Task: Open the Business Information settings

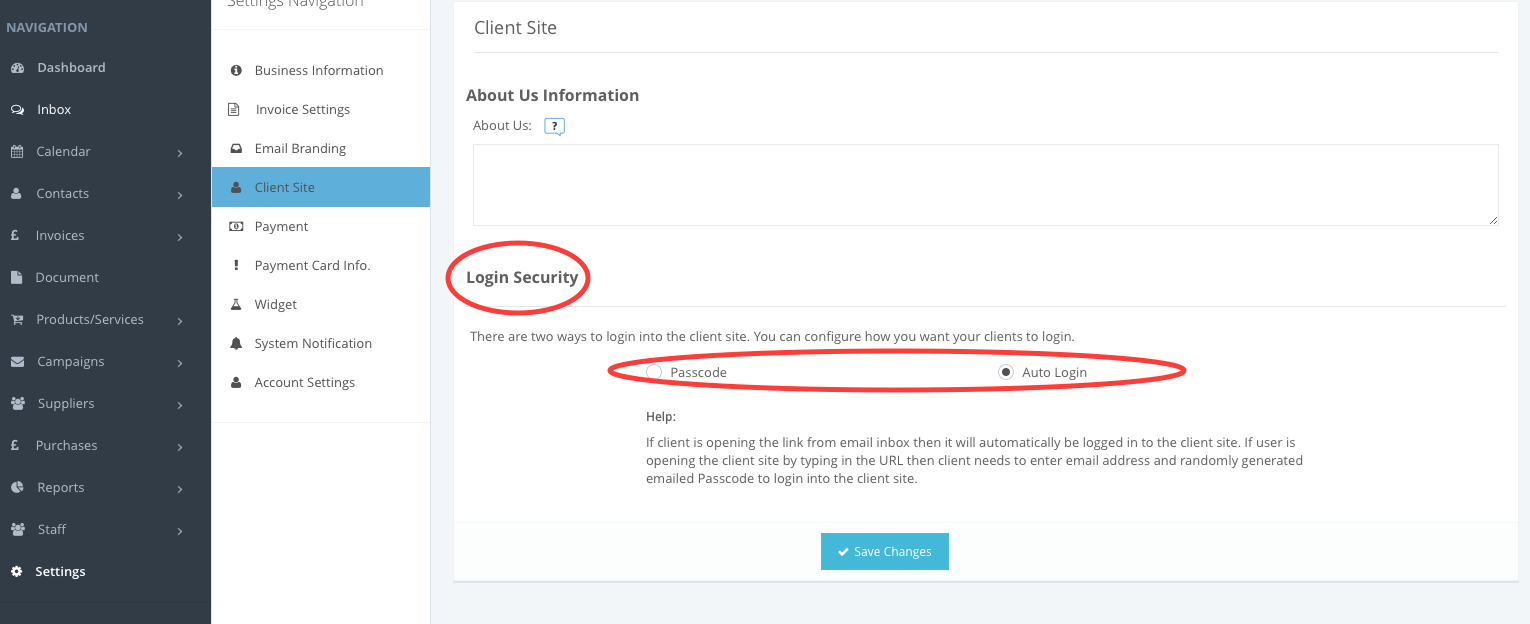Action: (x=318, y=71)
